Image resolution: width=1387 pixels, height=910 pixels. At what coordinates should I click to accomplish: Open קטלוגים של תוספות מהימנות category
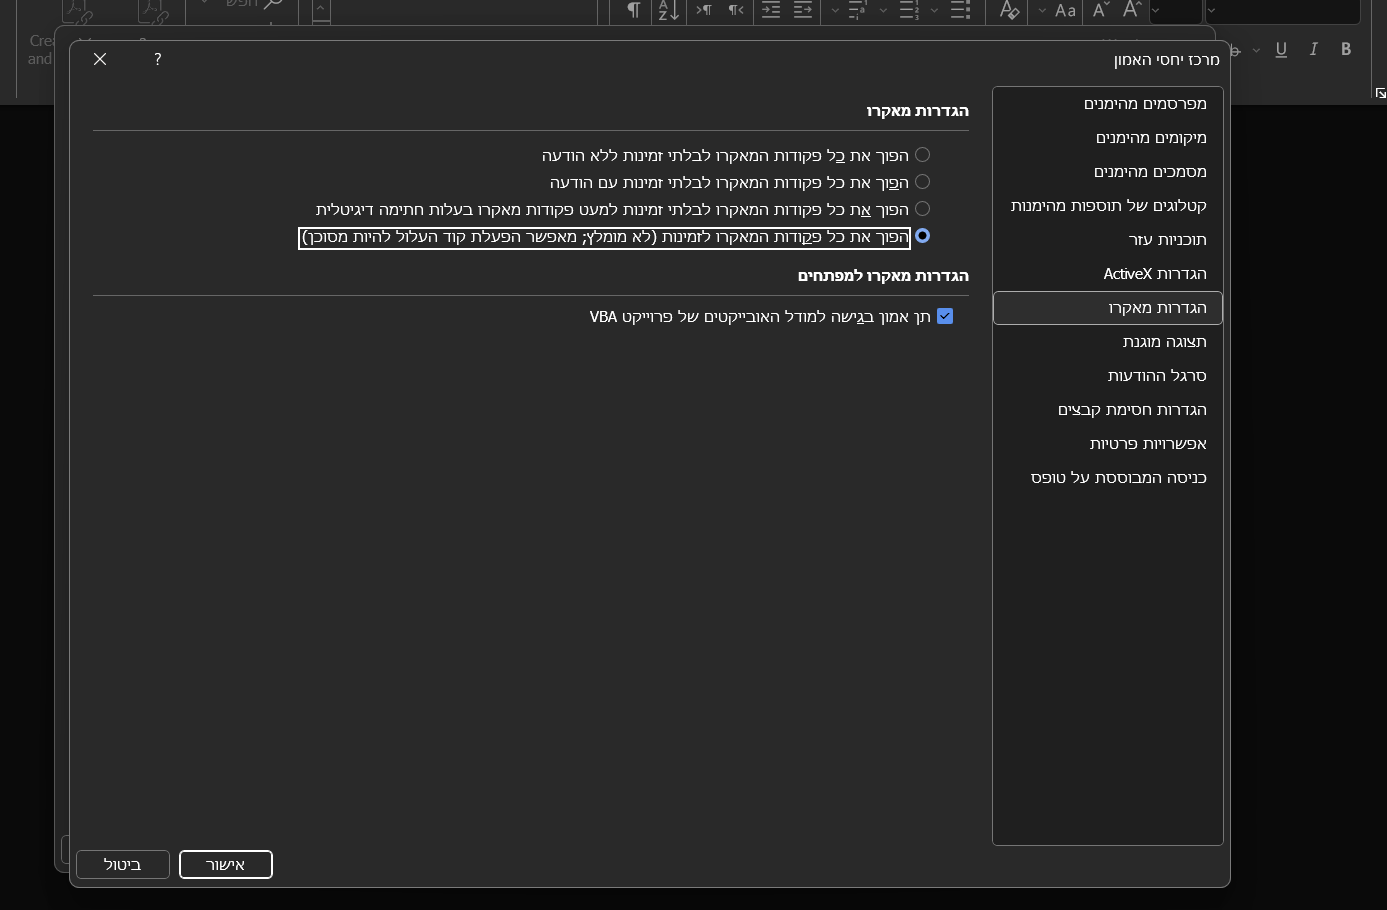tap(1108, 206)
